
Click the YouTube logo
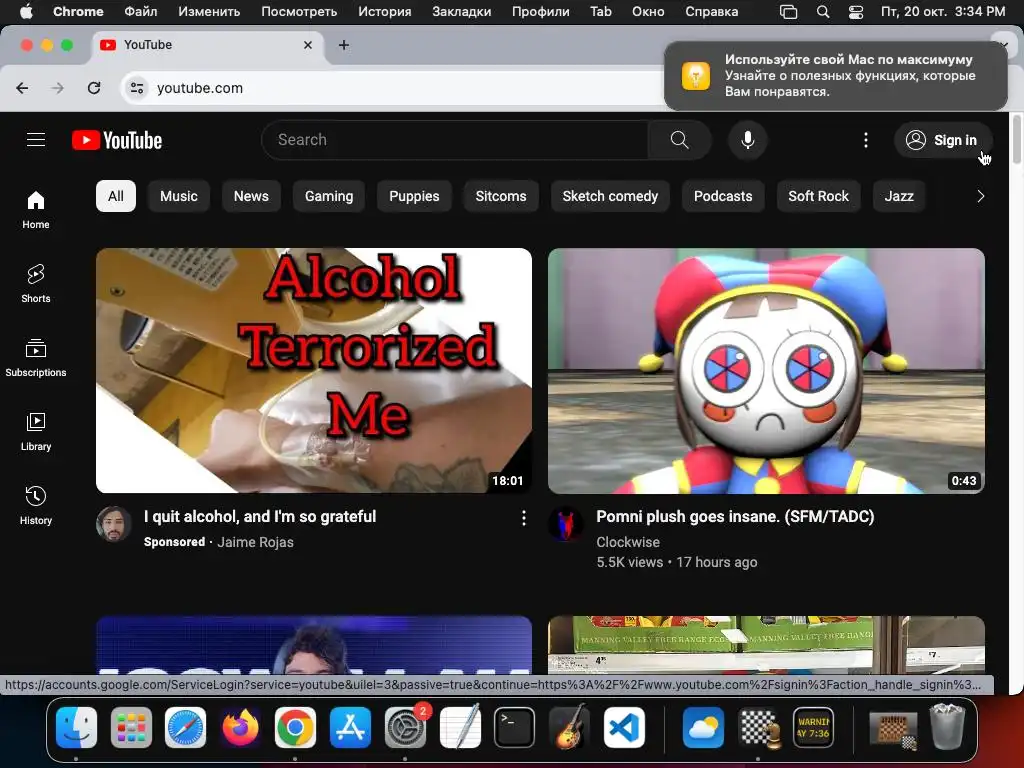pyautogui.click(x=117, y=140)
